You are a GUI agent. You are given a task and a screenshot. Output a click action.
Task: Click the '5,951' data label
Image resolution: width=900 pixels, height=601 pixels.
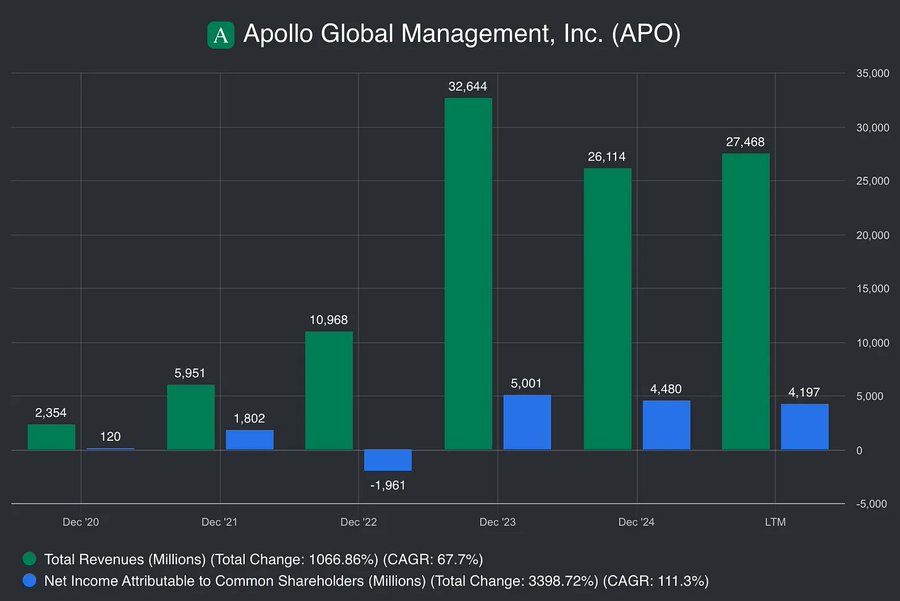click(x=189, y=373)
